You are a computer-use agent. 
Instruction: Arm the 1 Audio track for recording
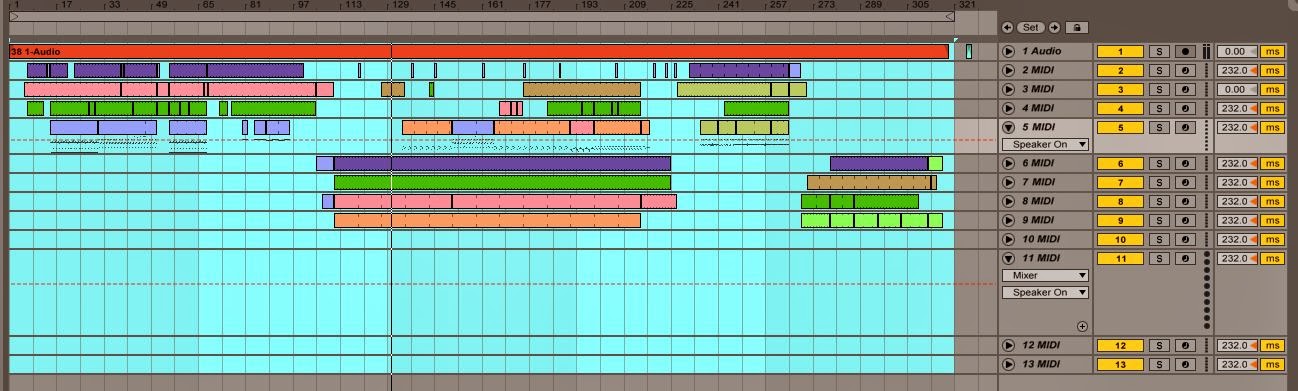[1186, 51]
